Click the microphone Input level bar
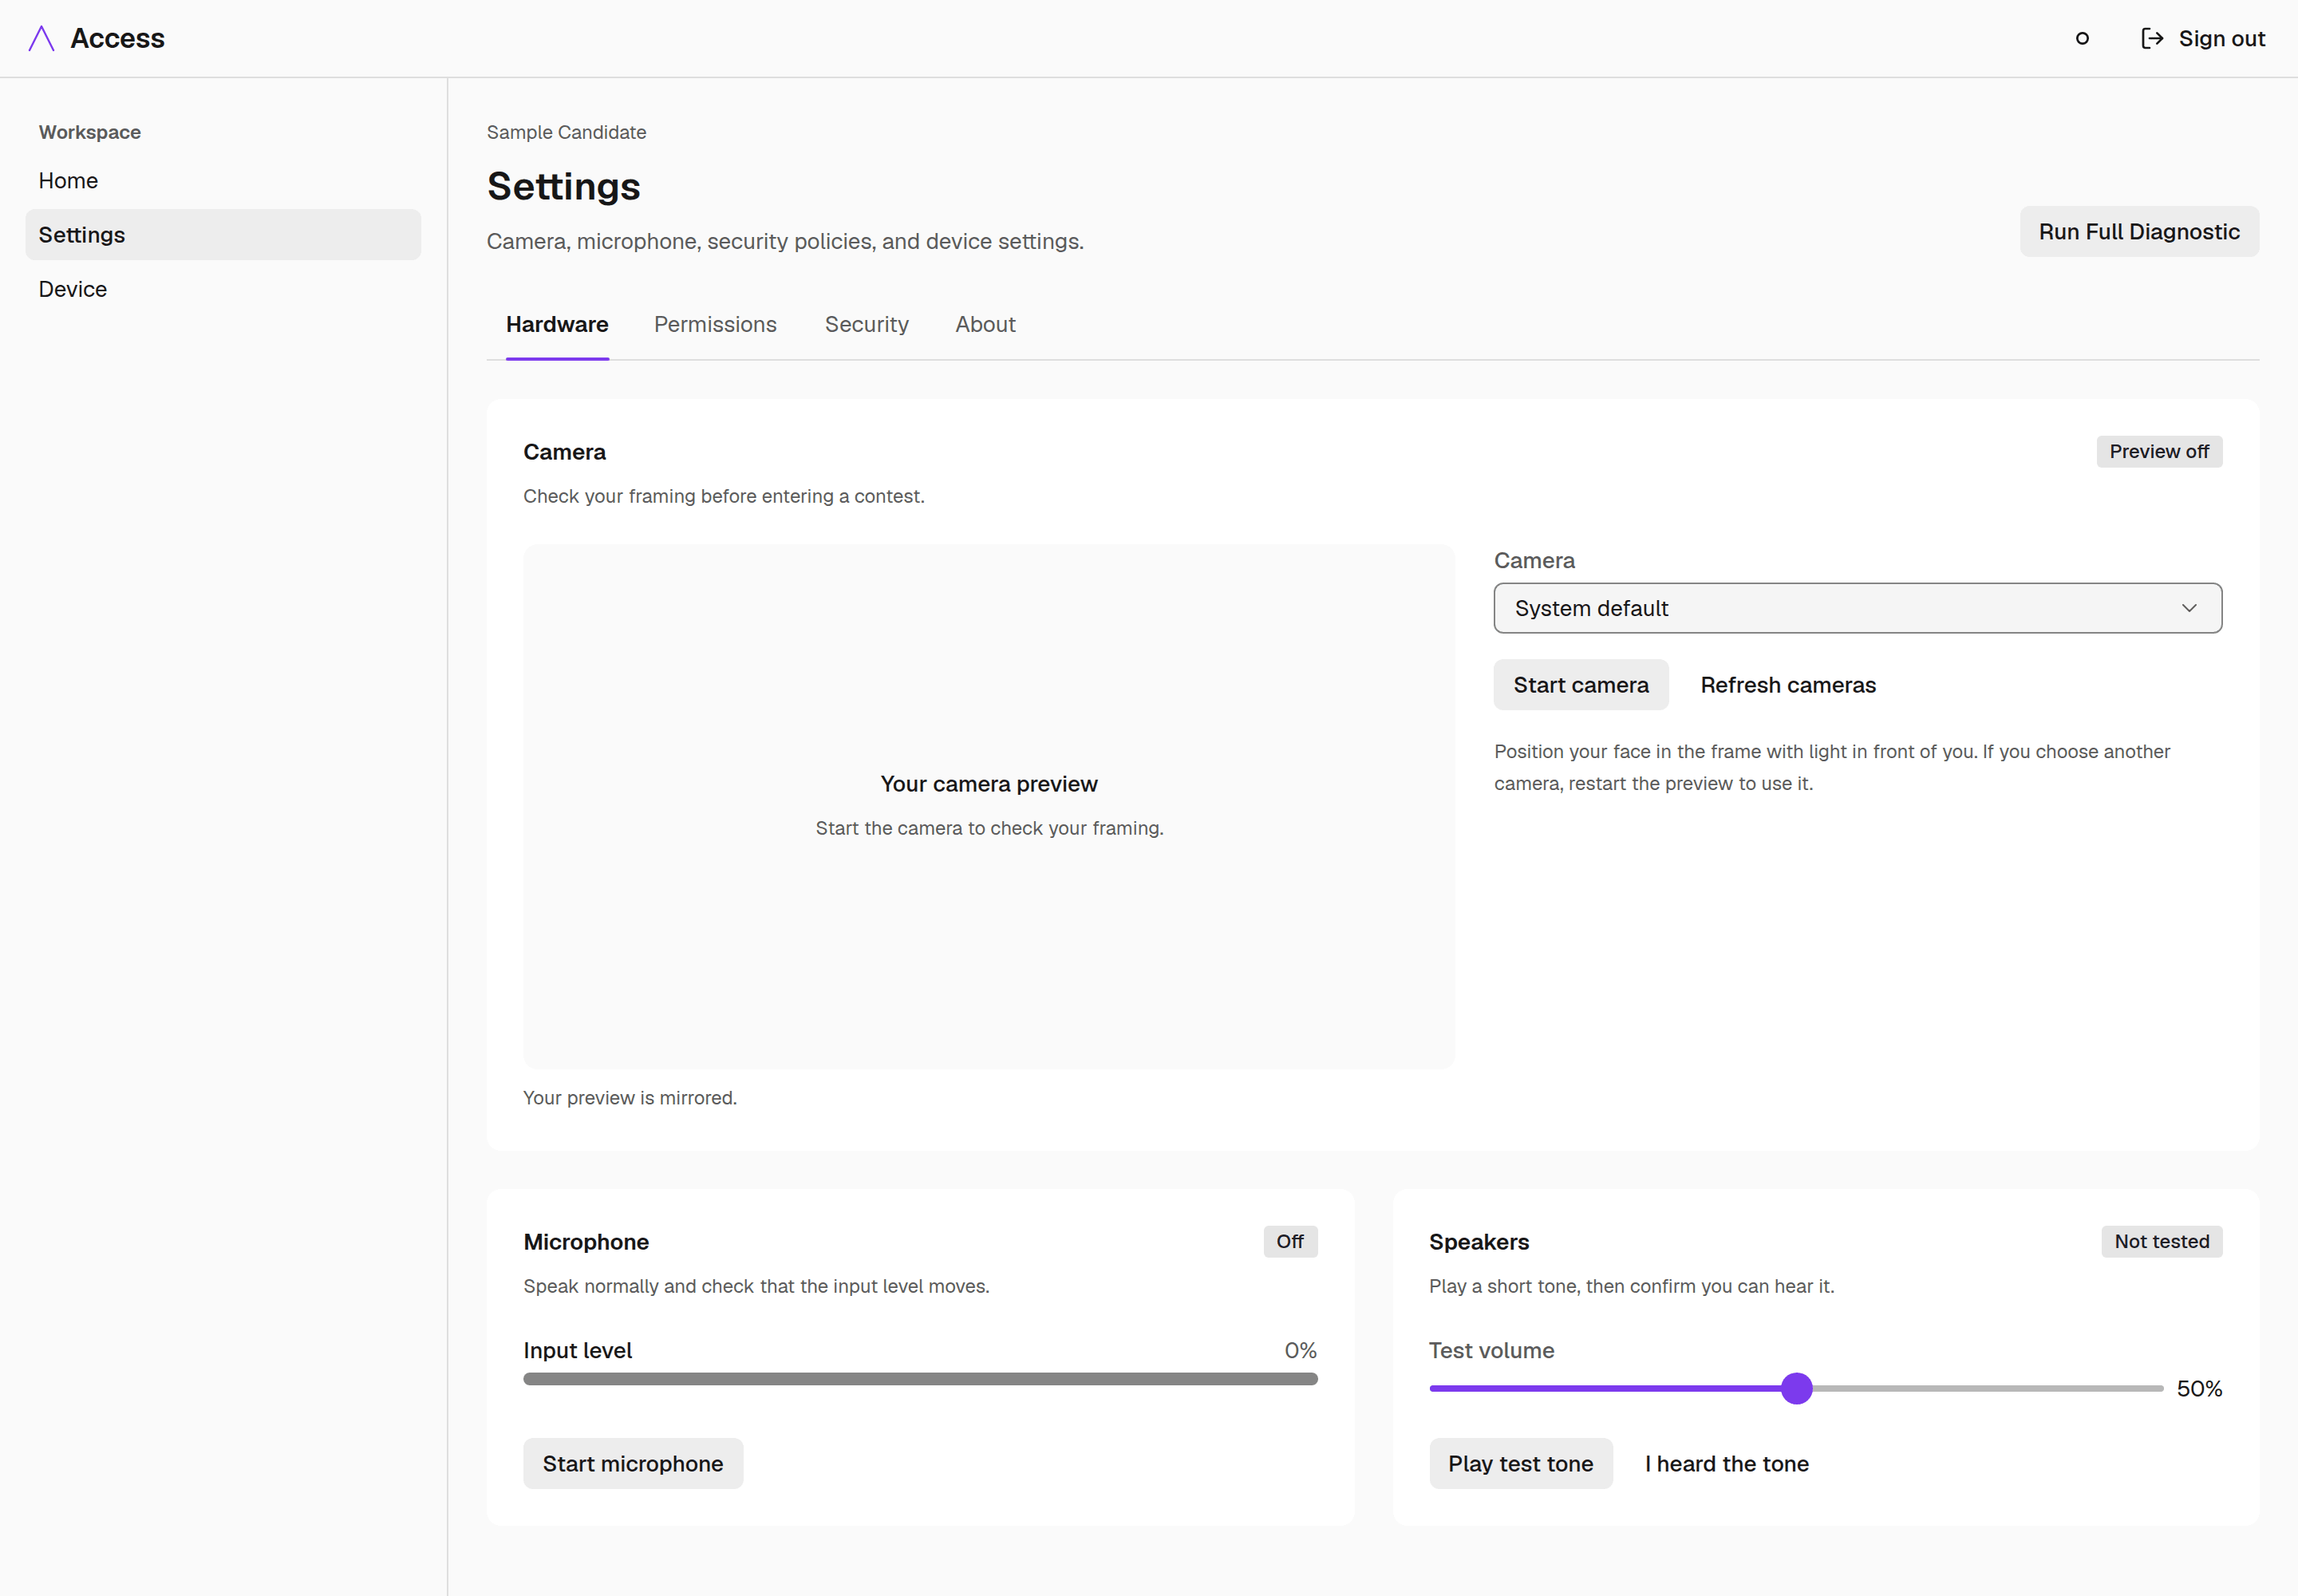Screen dimensions: 2298x1596 [920, 1379]
